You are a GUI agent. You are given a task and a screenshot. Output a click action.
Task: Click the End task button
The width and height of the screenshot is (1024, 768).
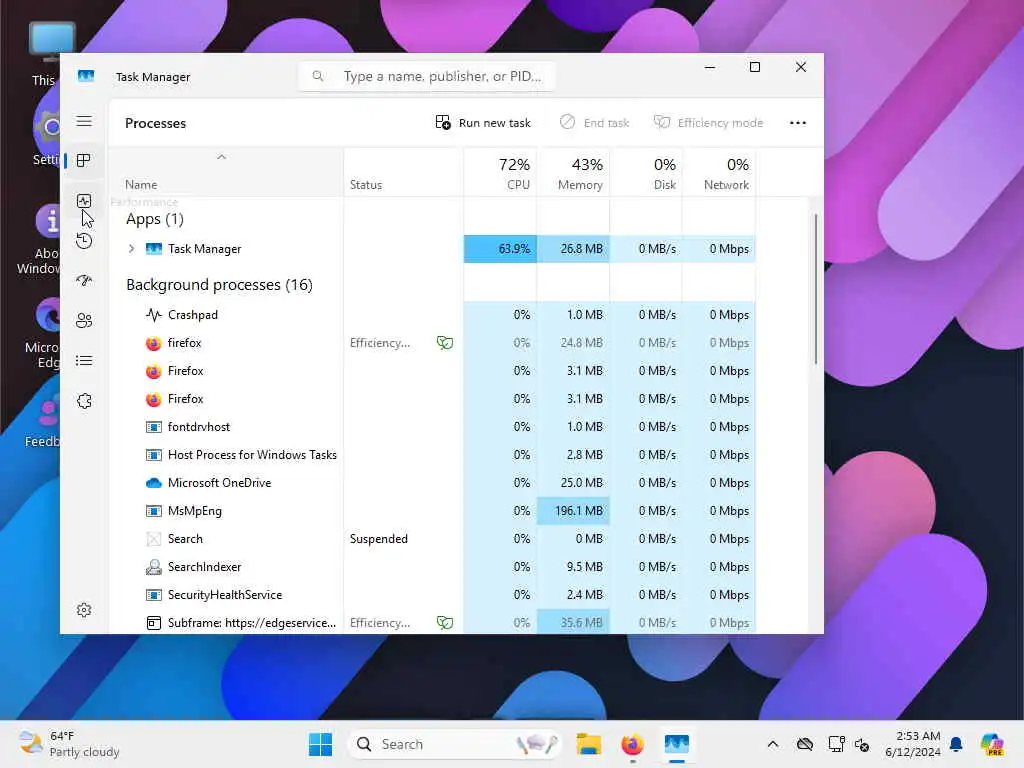click(594, 123)
